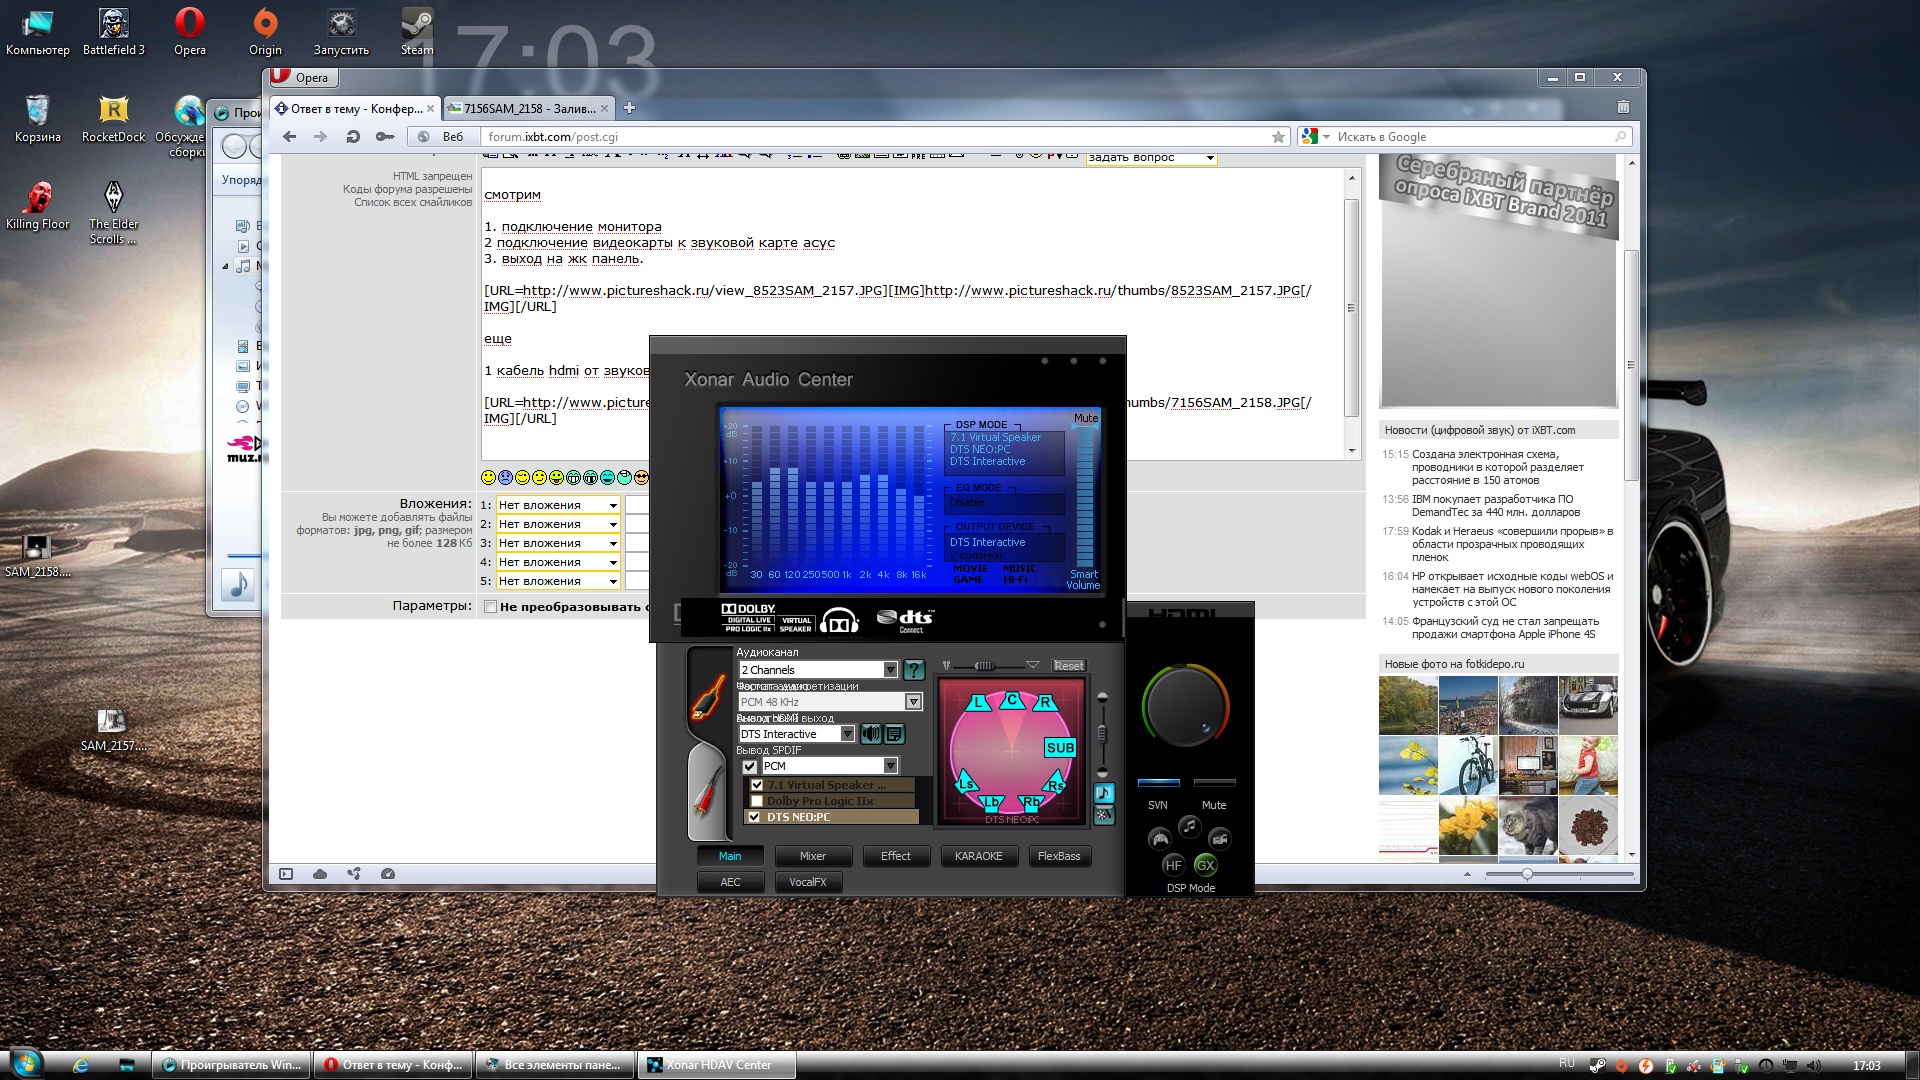Switch to the 7156SAM_2158 Opera tab

528,108
